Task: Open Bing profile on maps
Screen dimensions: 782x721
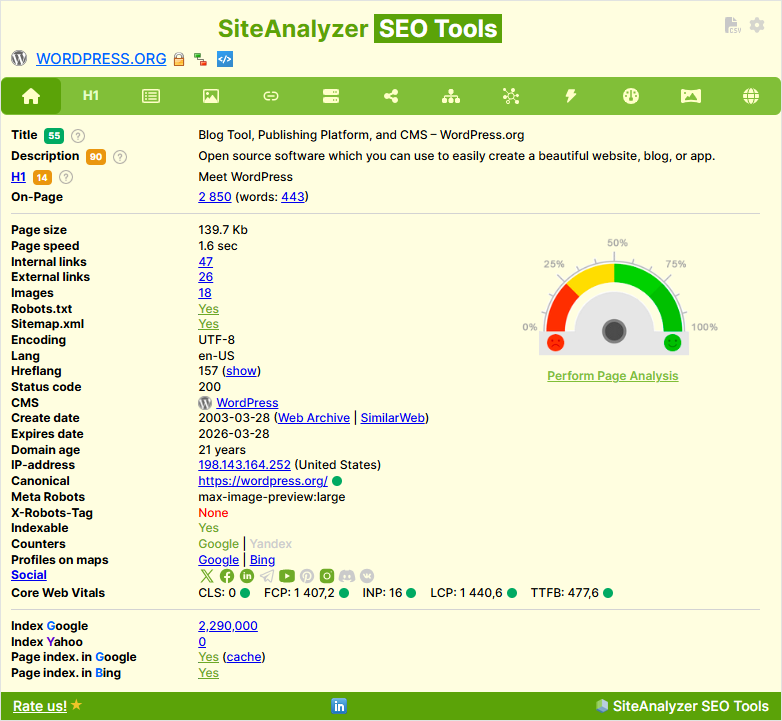Action: click(x=262, y=560)
